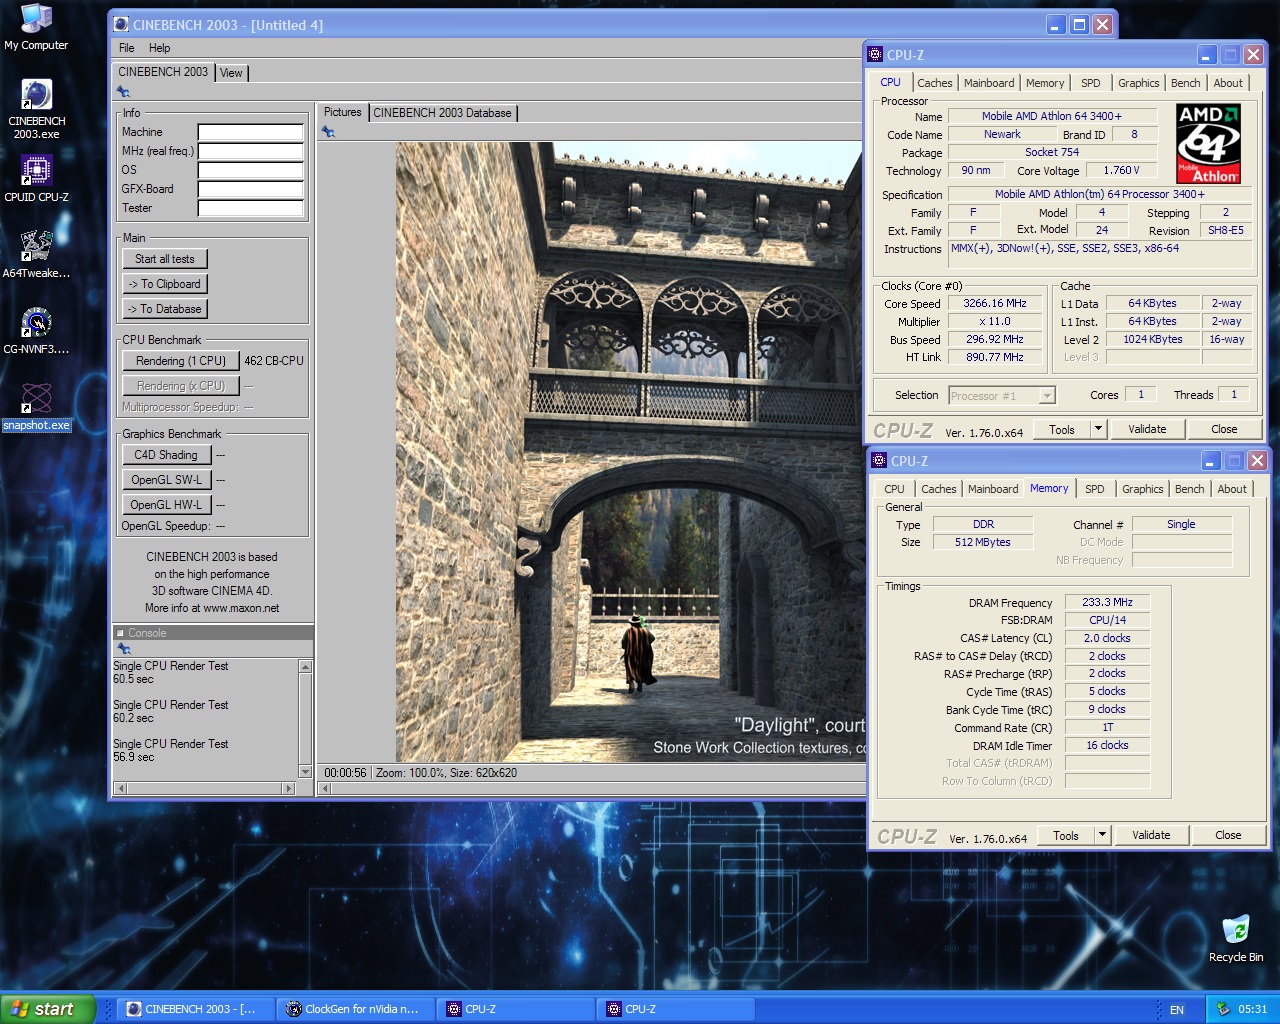Expand Tools dropdown arrow in lower CPU-Z
Viewport: 1280px width, 1024px height.
[1102, 835]
